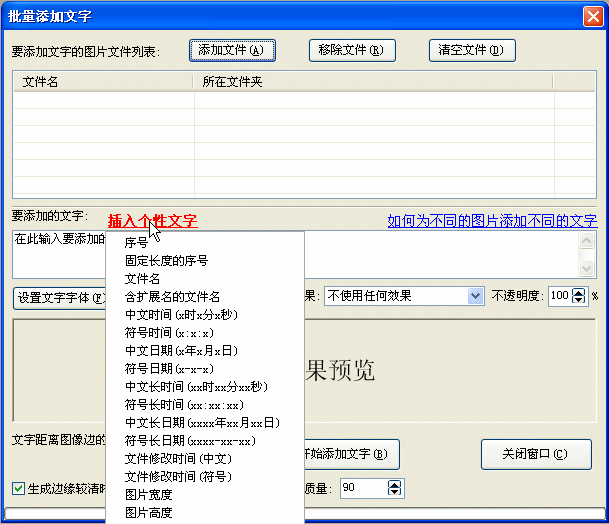Toggle the 生成边缘较清晰 checkbox
The height and width of the screenshot is (524, 609).
tap(18, 488)
